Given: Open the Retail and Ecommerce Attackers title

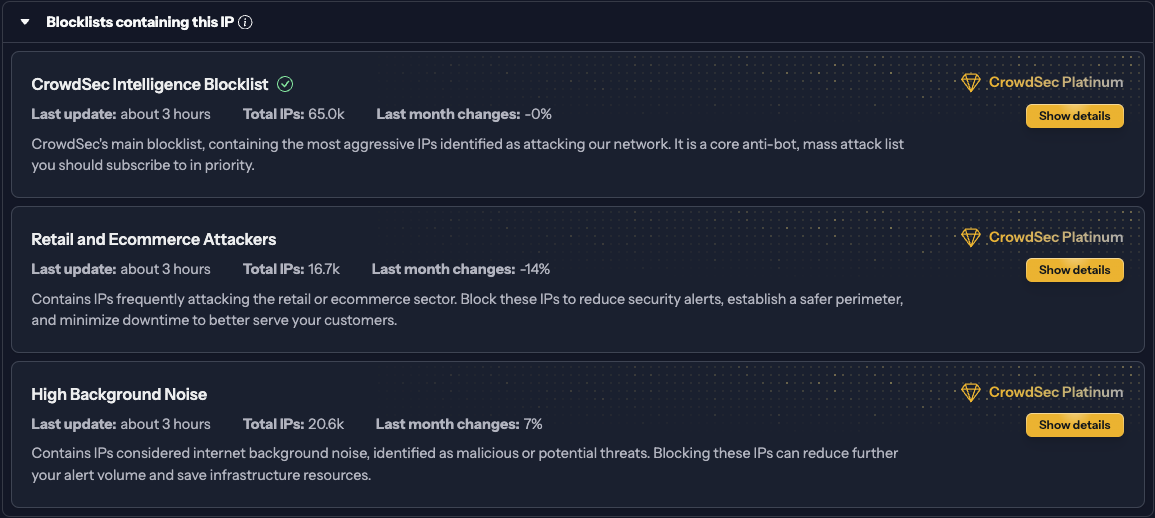Looking at the screenshot, I should pos(153,239).
